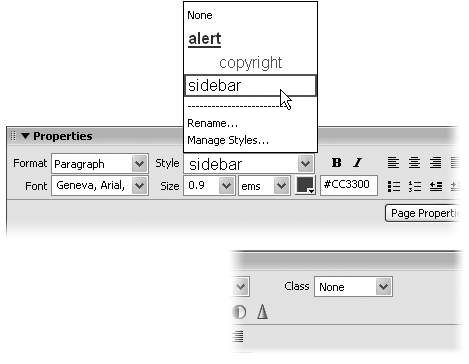This screenshot has width=469, height=364.
Task: Choose copyright style from list
Action: coord(251,62)
